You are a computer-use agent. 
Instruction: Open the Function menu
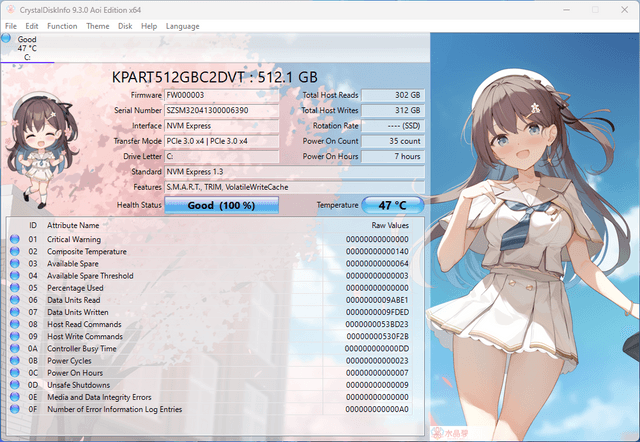(62, 26)
